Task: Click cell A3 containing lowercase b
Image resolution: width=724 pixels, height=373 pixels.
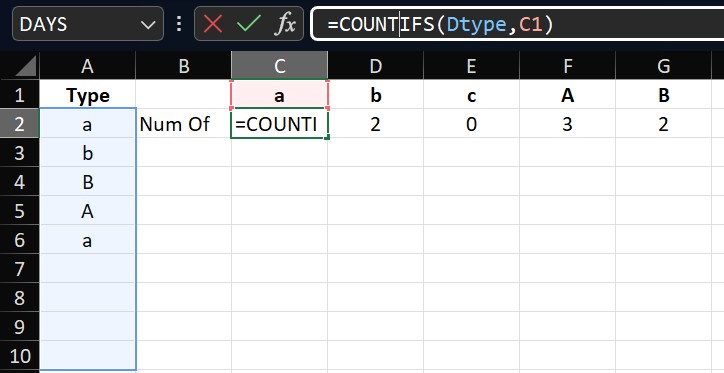Action: point(87,153)
